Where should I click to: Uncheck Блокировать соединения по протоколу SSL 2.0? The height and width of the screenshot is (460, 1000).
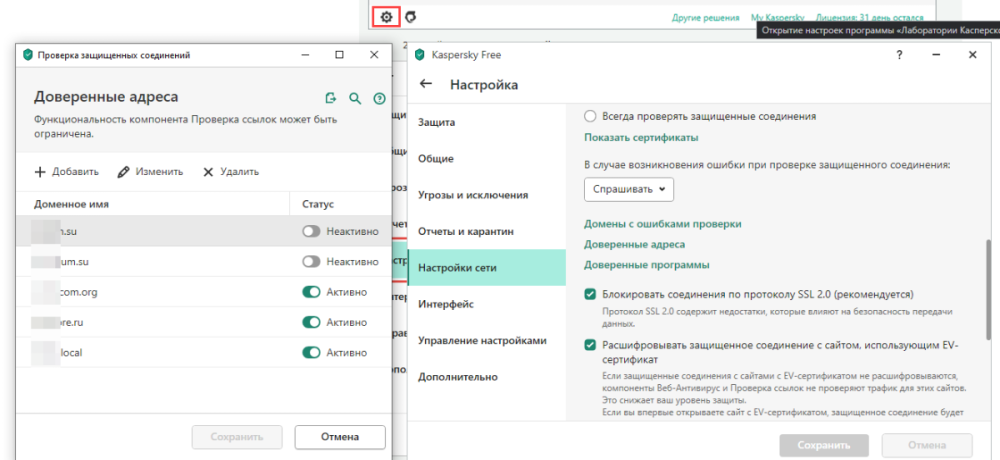tap(590, 294)
